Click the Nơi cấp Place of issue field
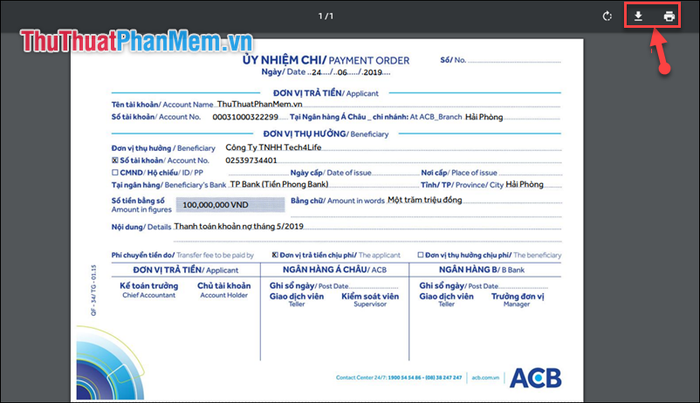This screenshot has width=700, height=403. (x=529, y=173)
